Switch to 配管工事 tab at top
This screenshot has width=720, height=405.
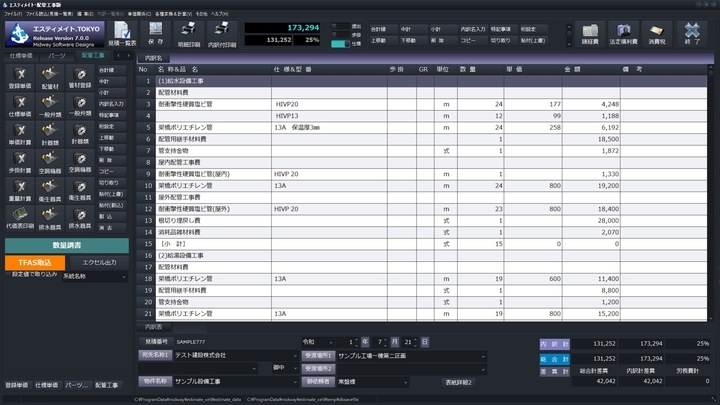coord(93,56)
